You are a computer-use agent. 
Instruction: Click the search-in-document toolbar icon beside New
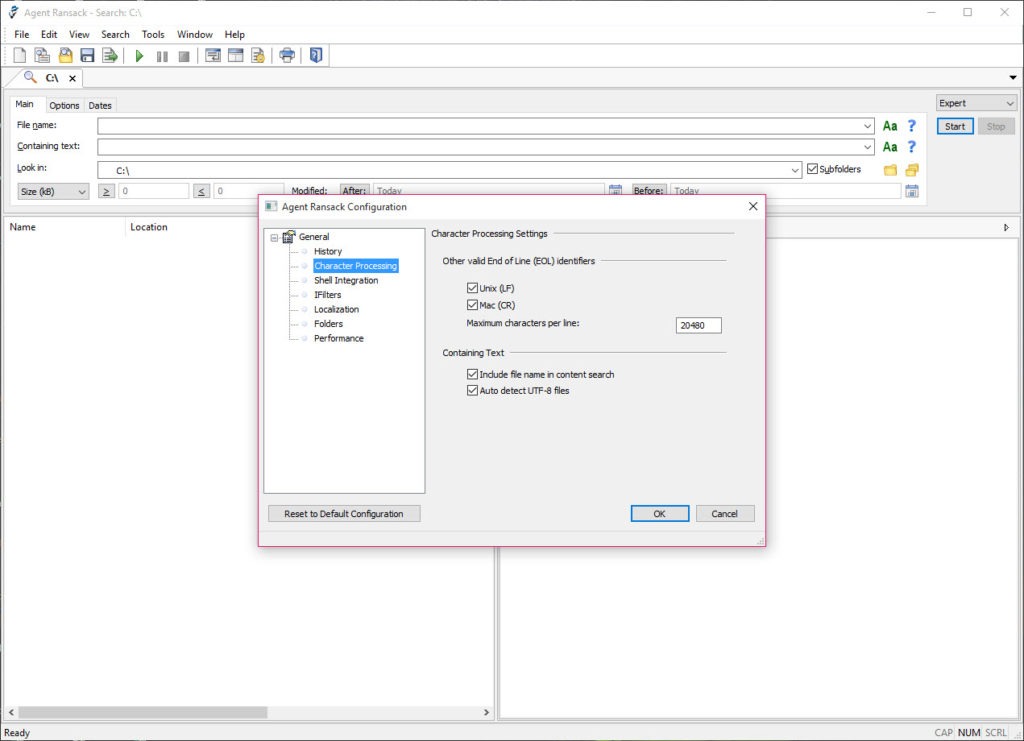tap(42, 55)
